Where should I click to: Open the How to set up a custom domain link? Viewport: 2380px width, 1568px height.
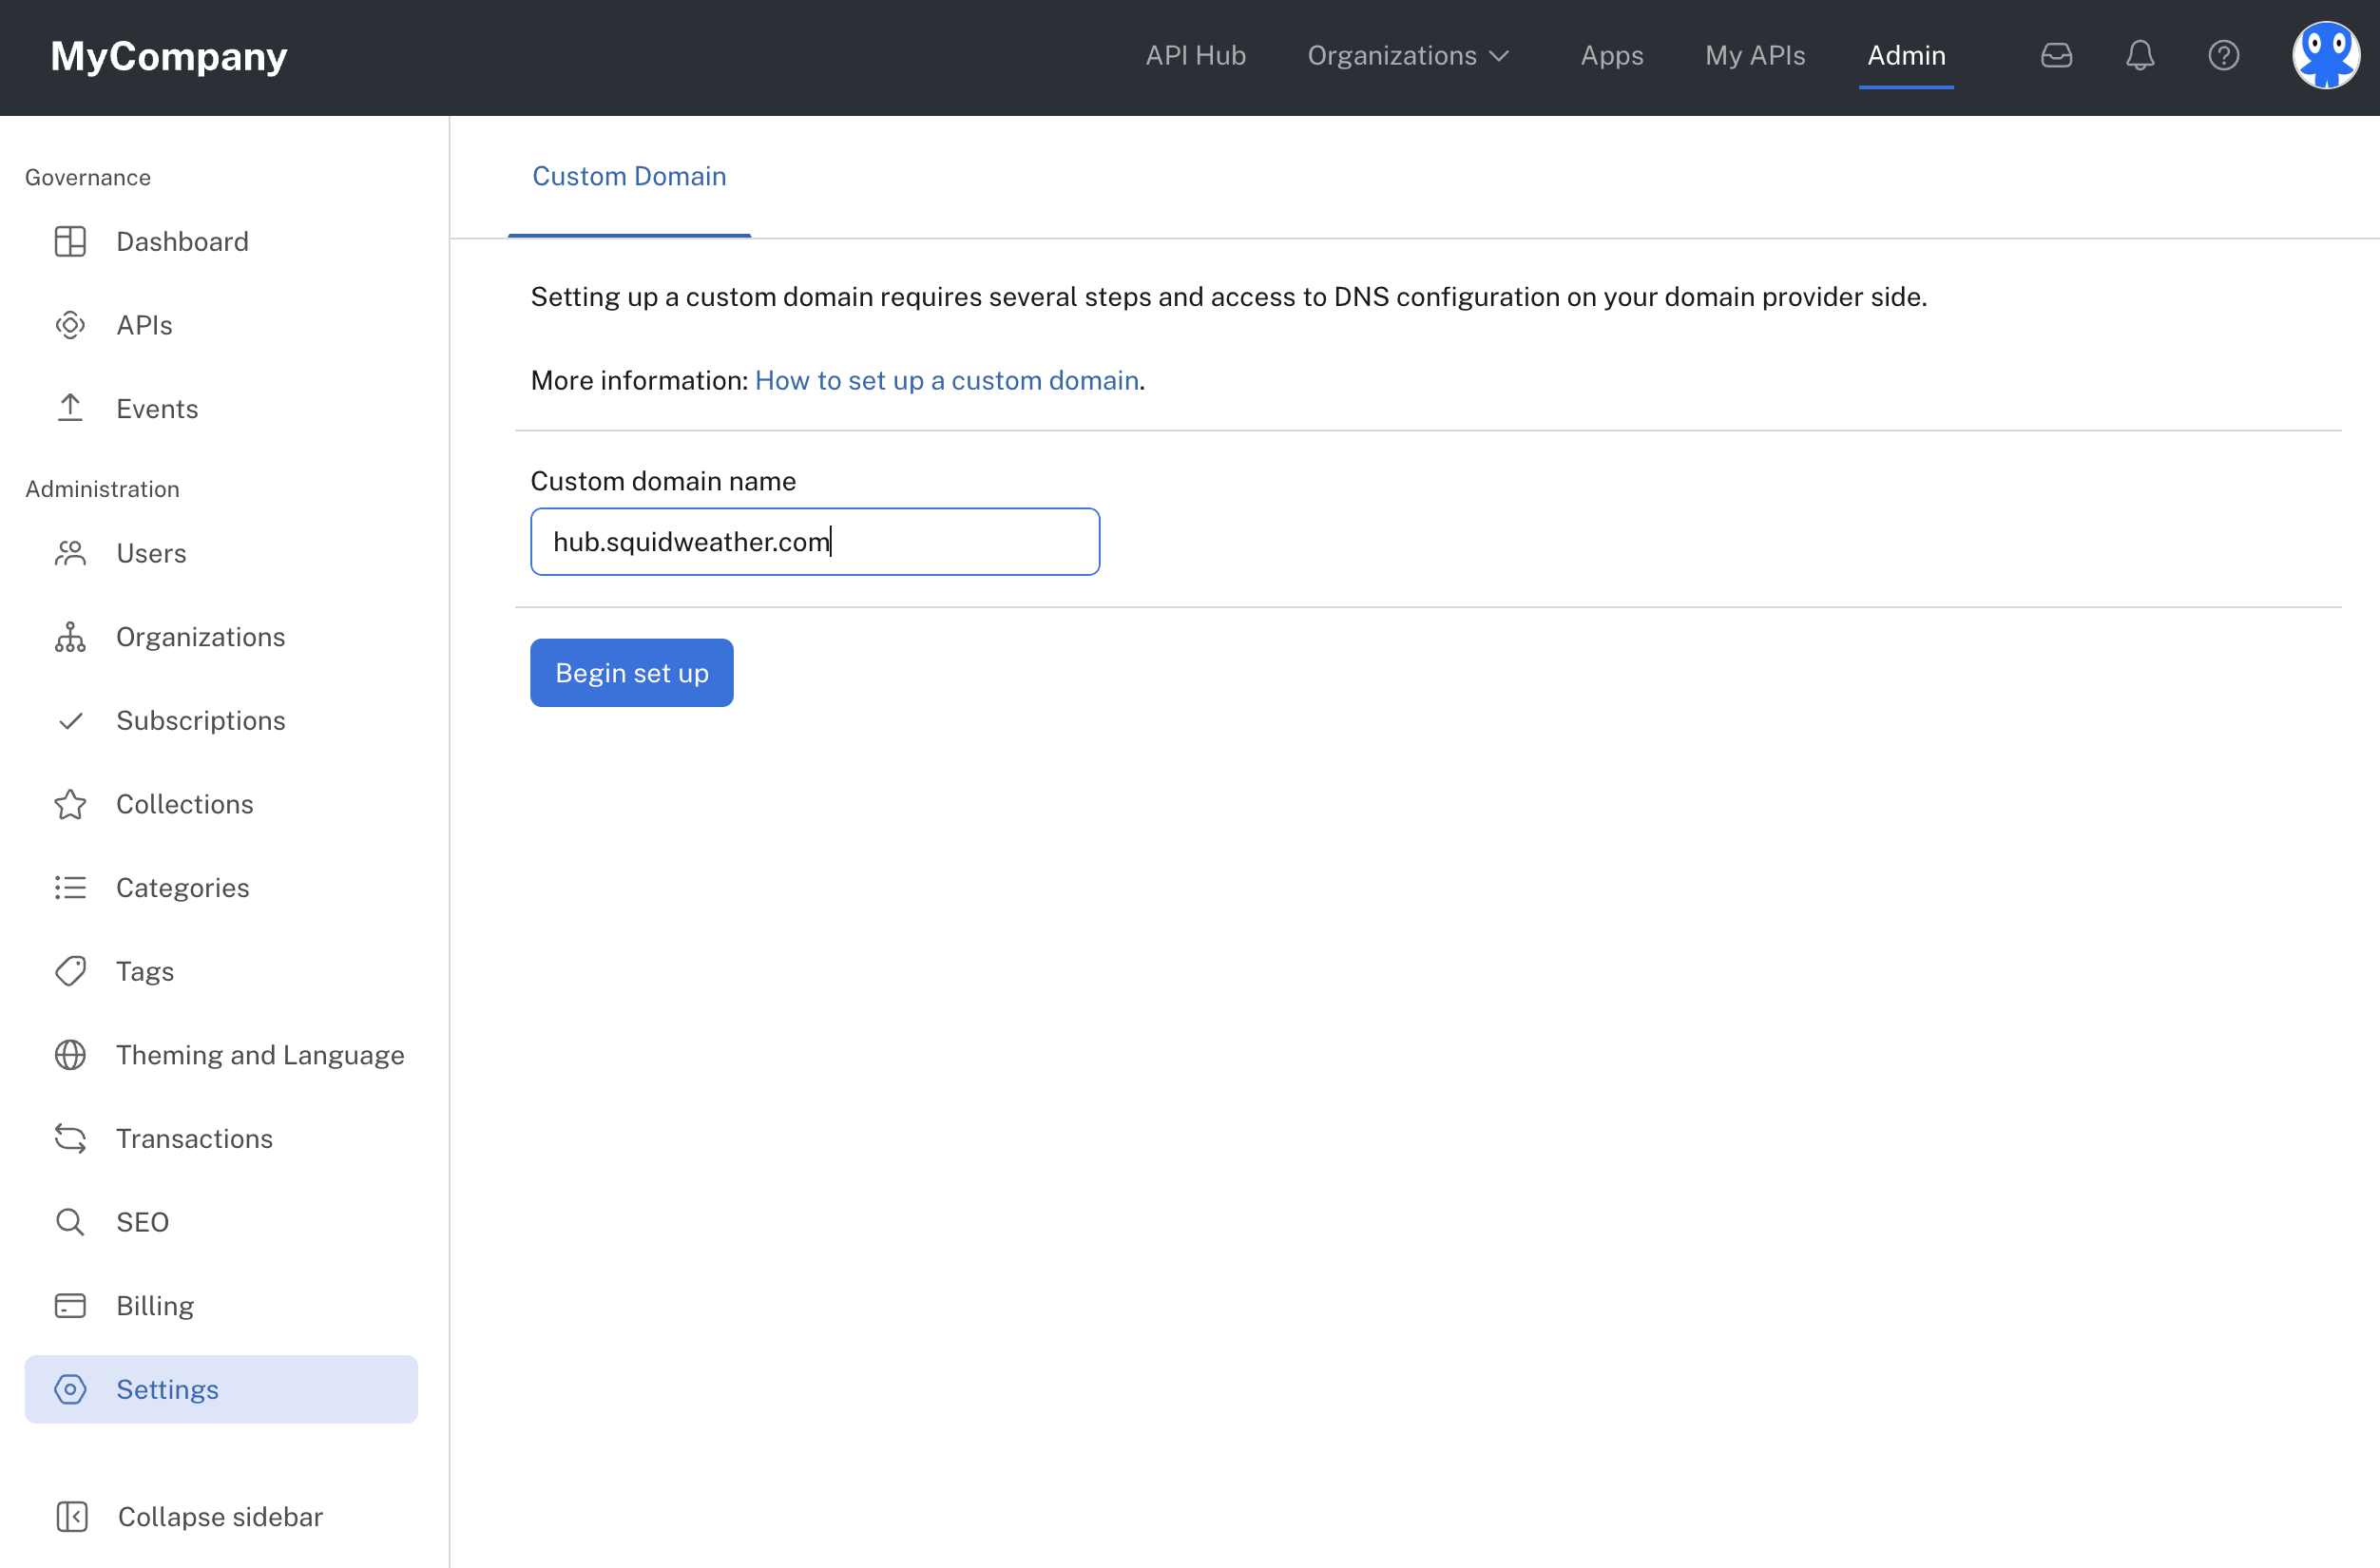click(945, 380)
